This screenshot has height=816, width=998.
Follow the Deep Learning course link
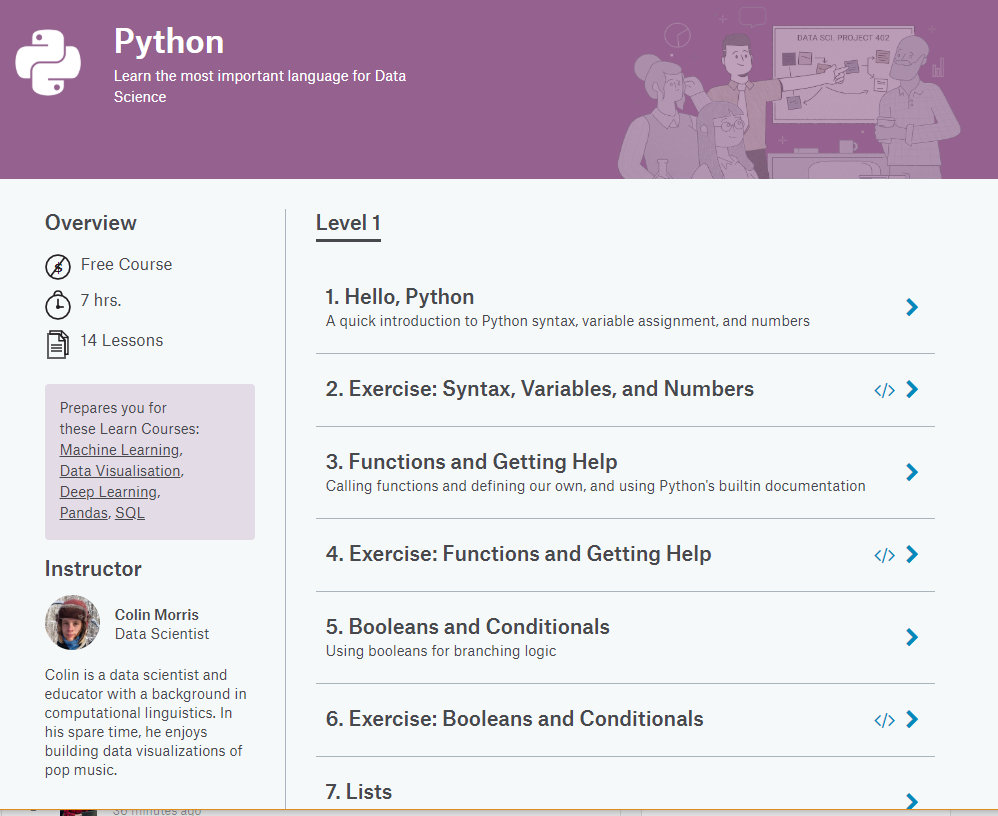tap(108, 492)
